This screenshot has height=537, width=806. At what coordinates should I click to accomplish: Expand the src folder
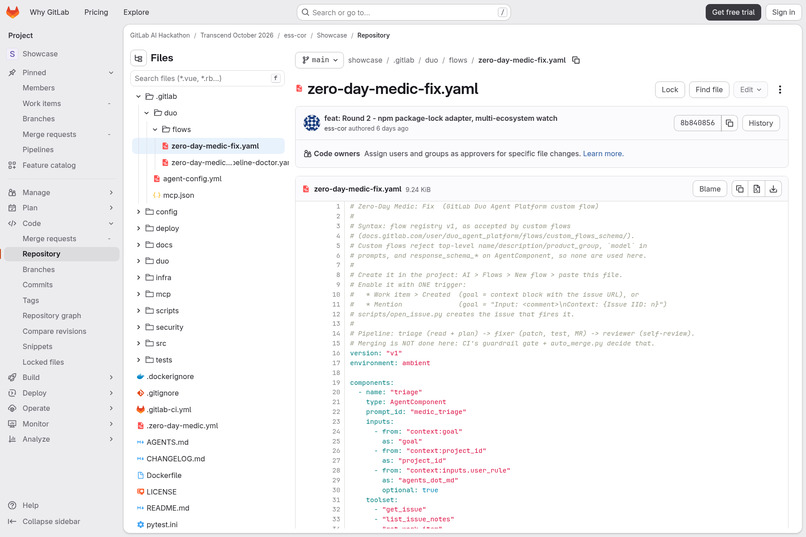tap(138, 343)
